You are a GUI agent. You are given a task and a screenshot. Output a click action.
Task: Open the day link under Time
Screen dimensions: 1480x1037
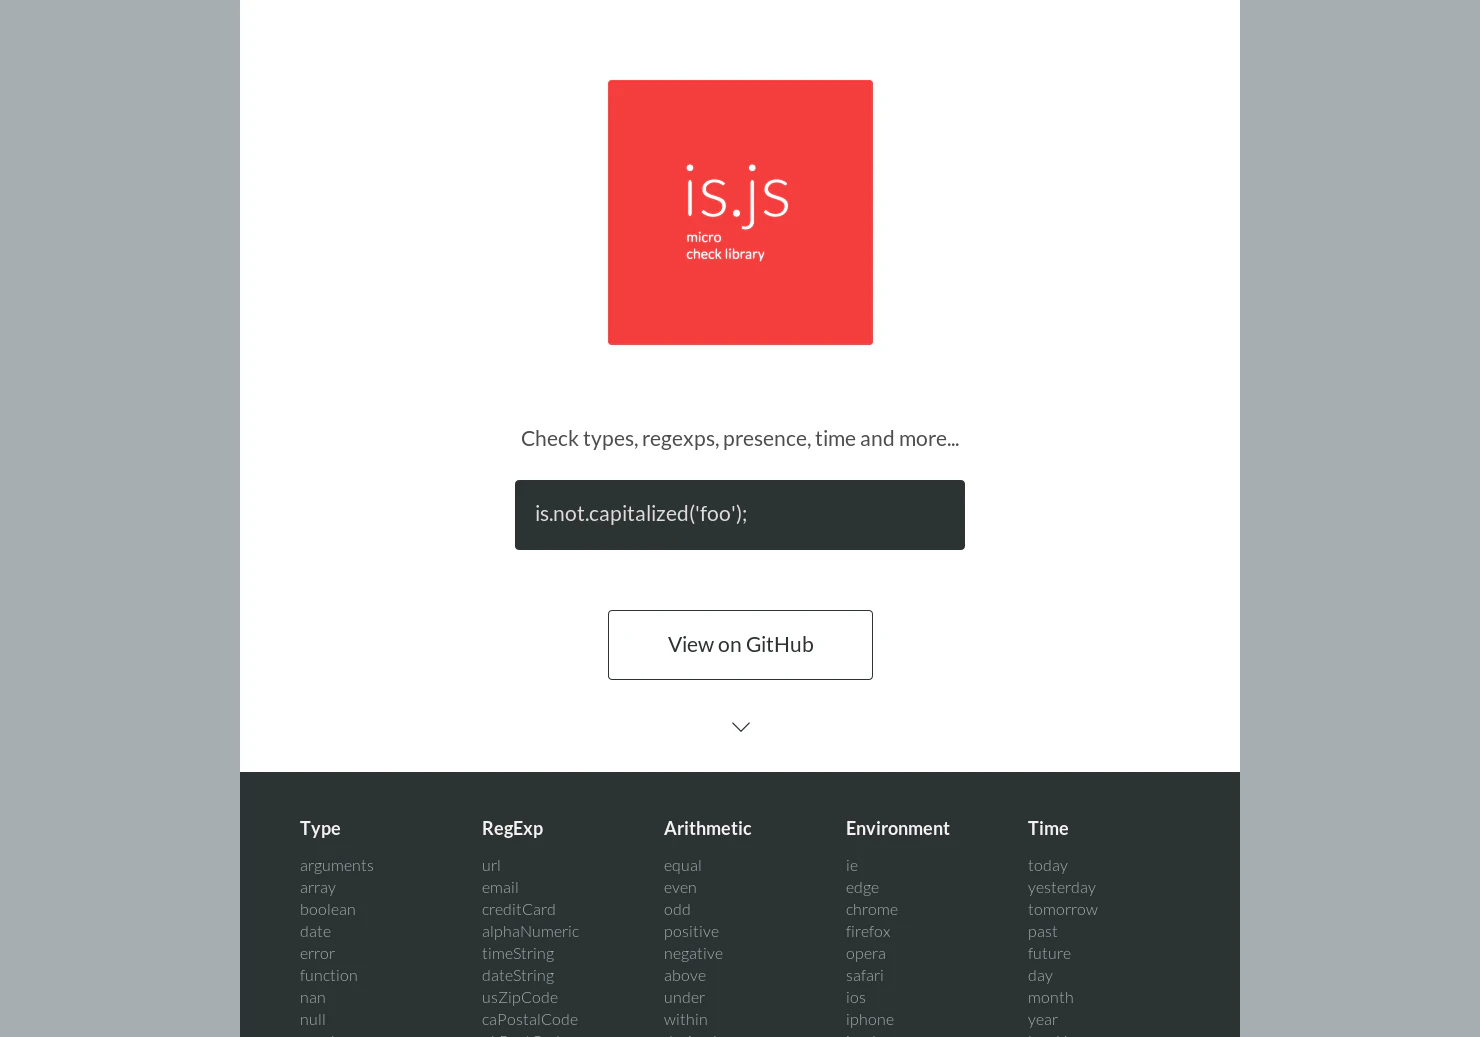(x=1040, y=976)
